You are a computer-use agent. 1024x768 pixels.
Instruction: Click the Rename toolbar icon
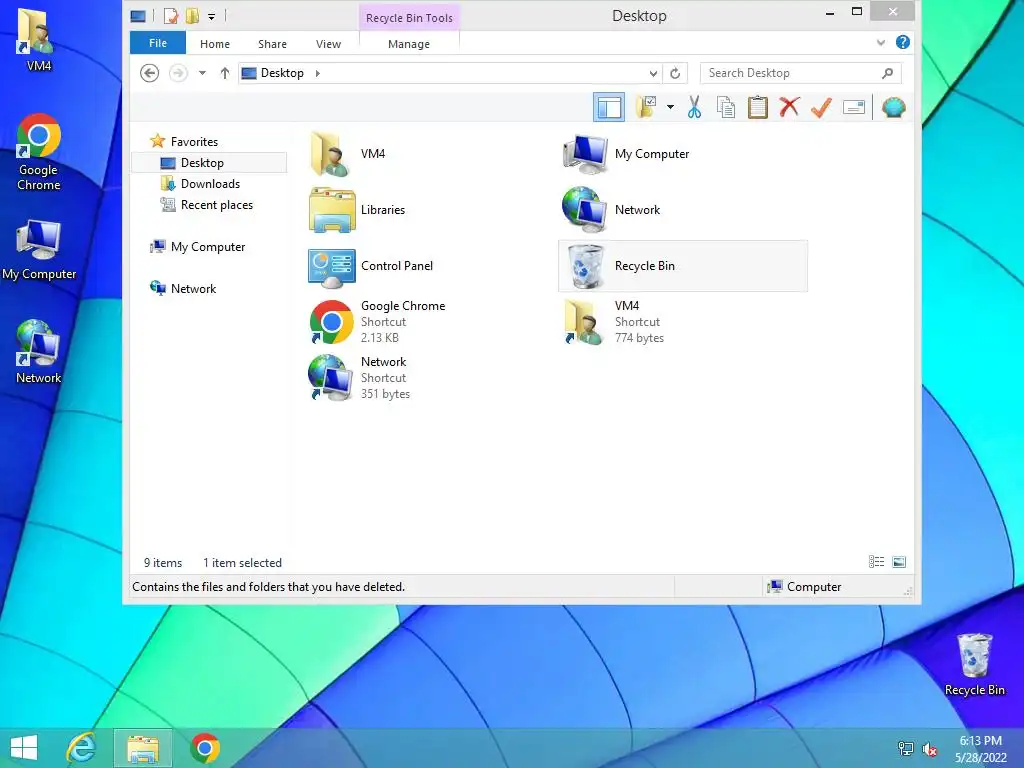pos(854,107)
